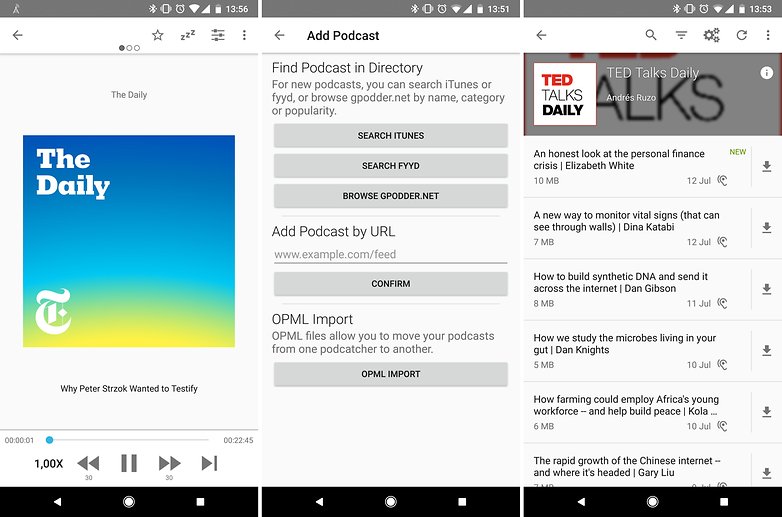The width and height of the screenshot is (782, 517).
Task: Skip to the next episode
Action: coord(209,463)
